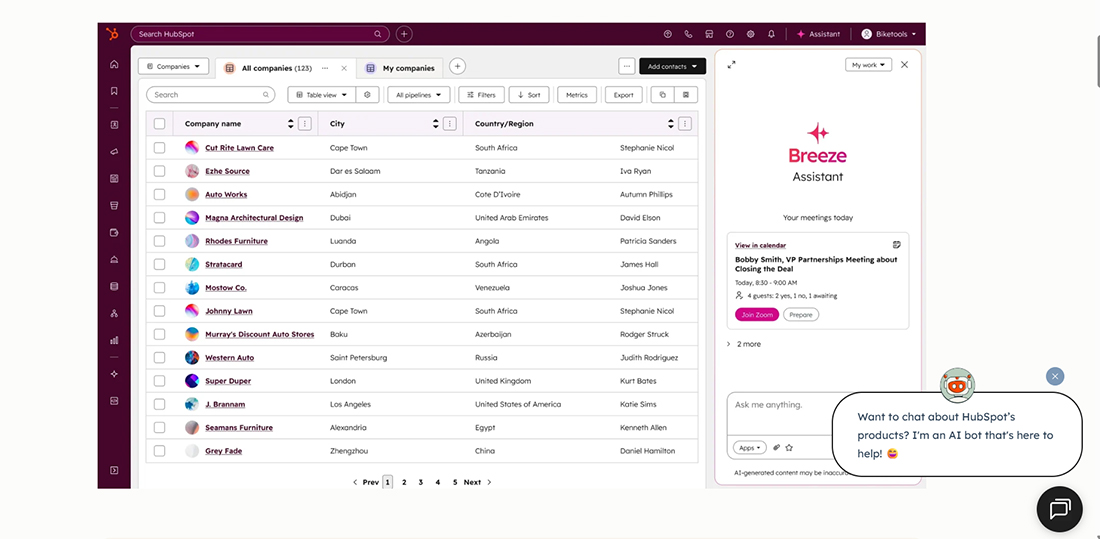Image resolution: width=1100 pixels, height=539 pixels.
Task: Open the Breeze sparkle sidebar icon
Action: point(114,374)
